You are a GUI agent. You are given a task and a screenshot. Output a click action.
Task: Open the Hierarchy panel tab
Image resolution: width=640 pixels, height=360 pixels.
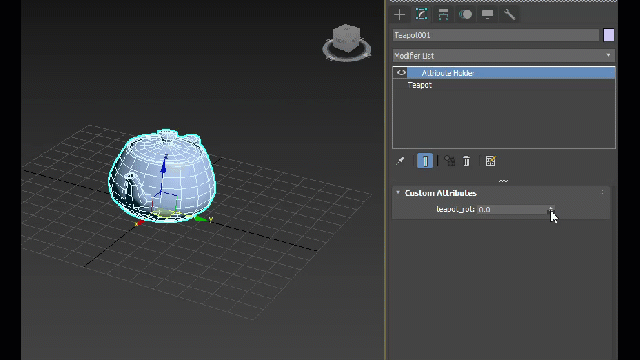(443, 15)
